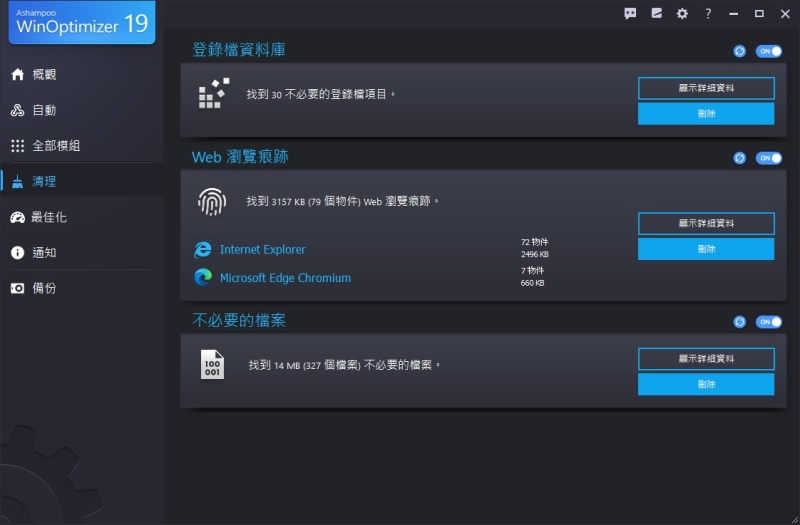Click the Internet Explorer logo icon
800x525 pixels.
(x=203, y=249)
